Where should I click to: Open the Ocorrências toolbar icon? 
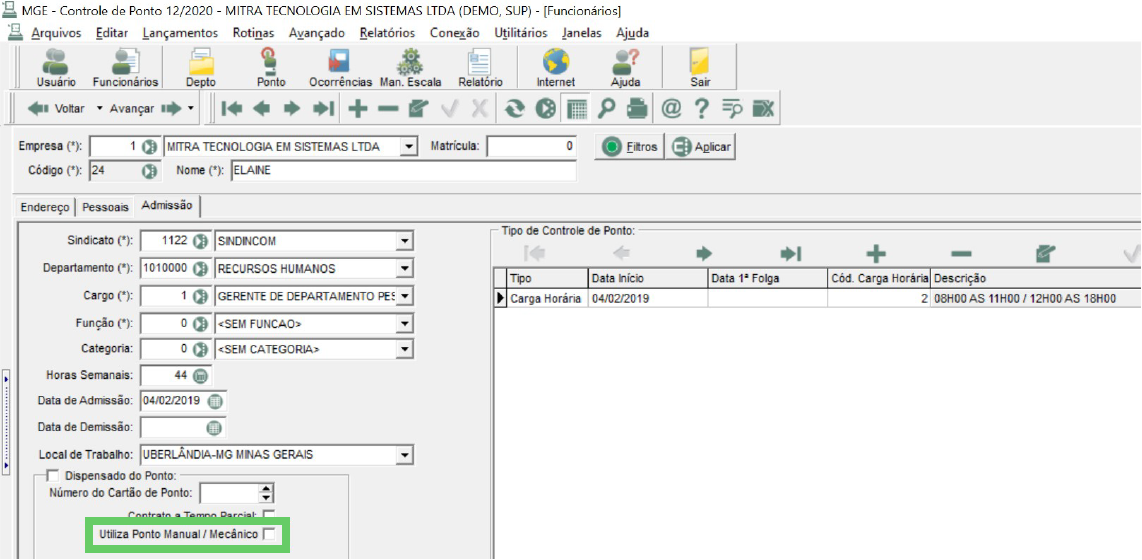point(340,67)
